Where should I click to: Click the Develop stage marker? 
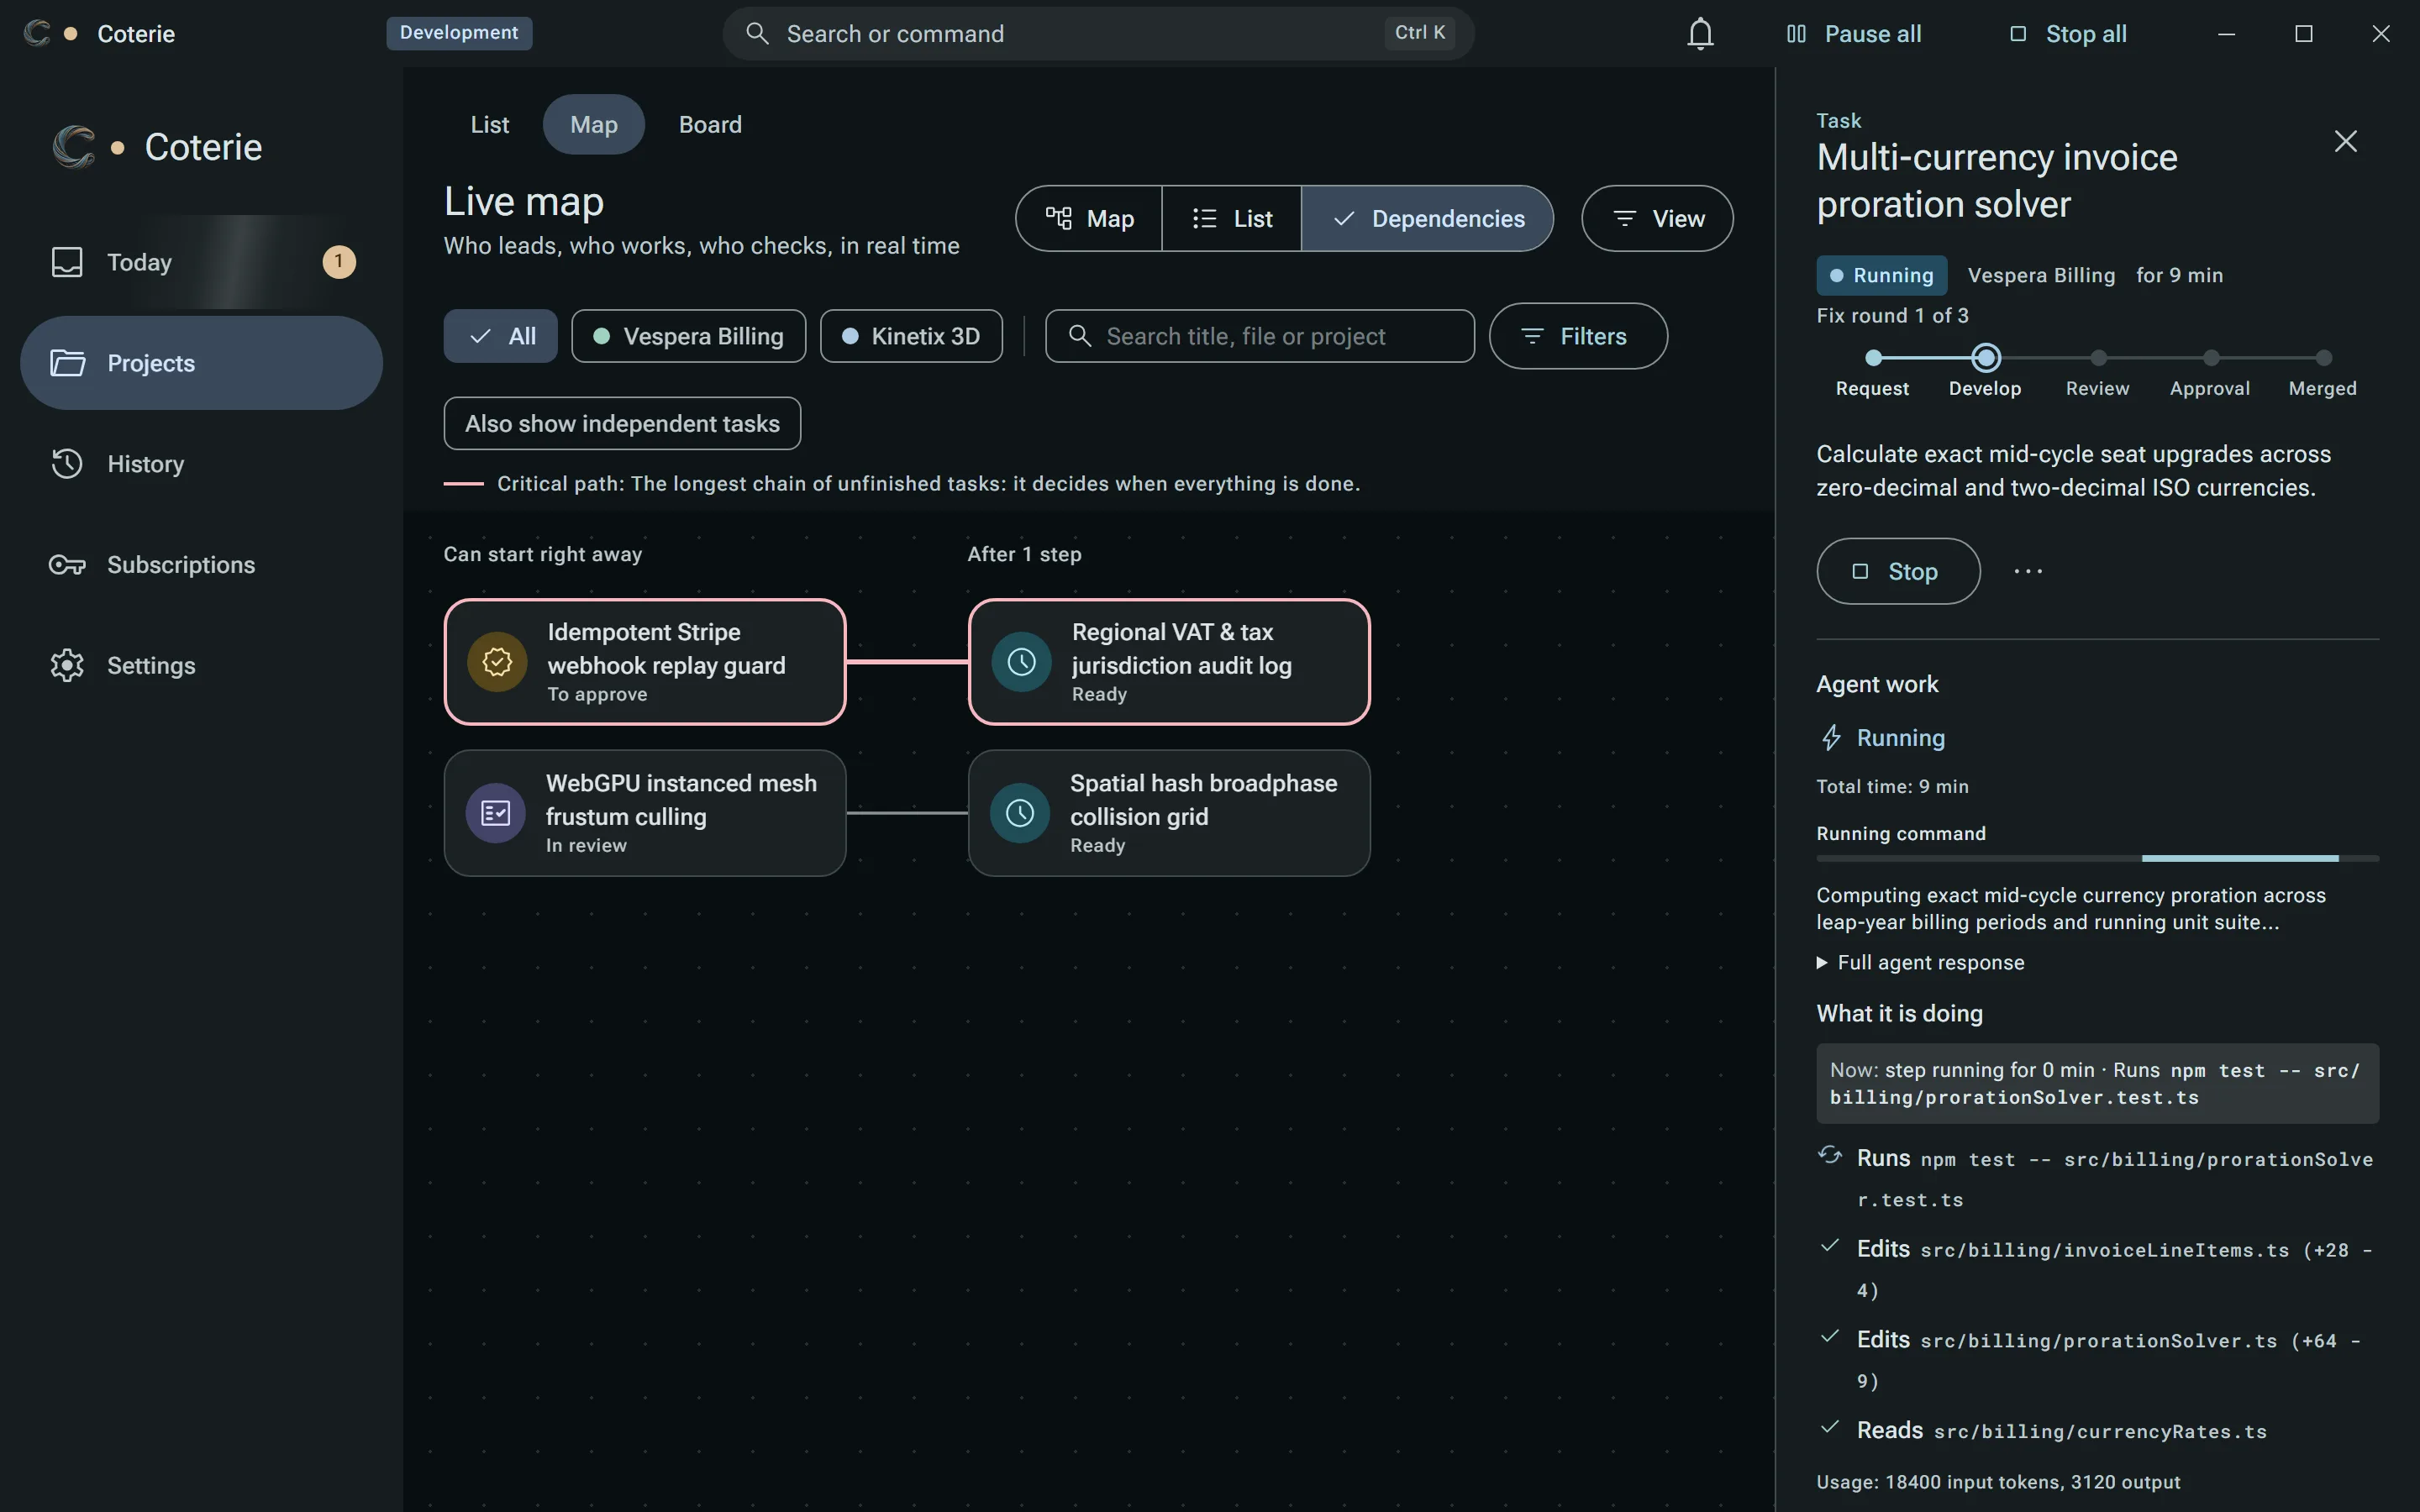(1986, 357)
